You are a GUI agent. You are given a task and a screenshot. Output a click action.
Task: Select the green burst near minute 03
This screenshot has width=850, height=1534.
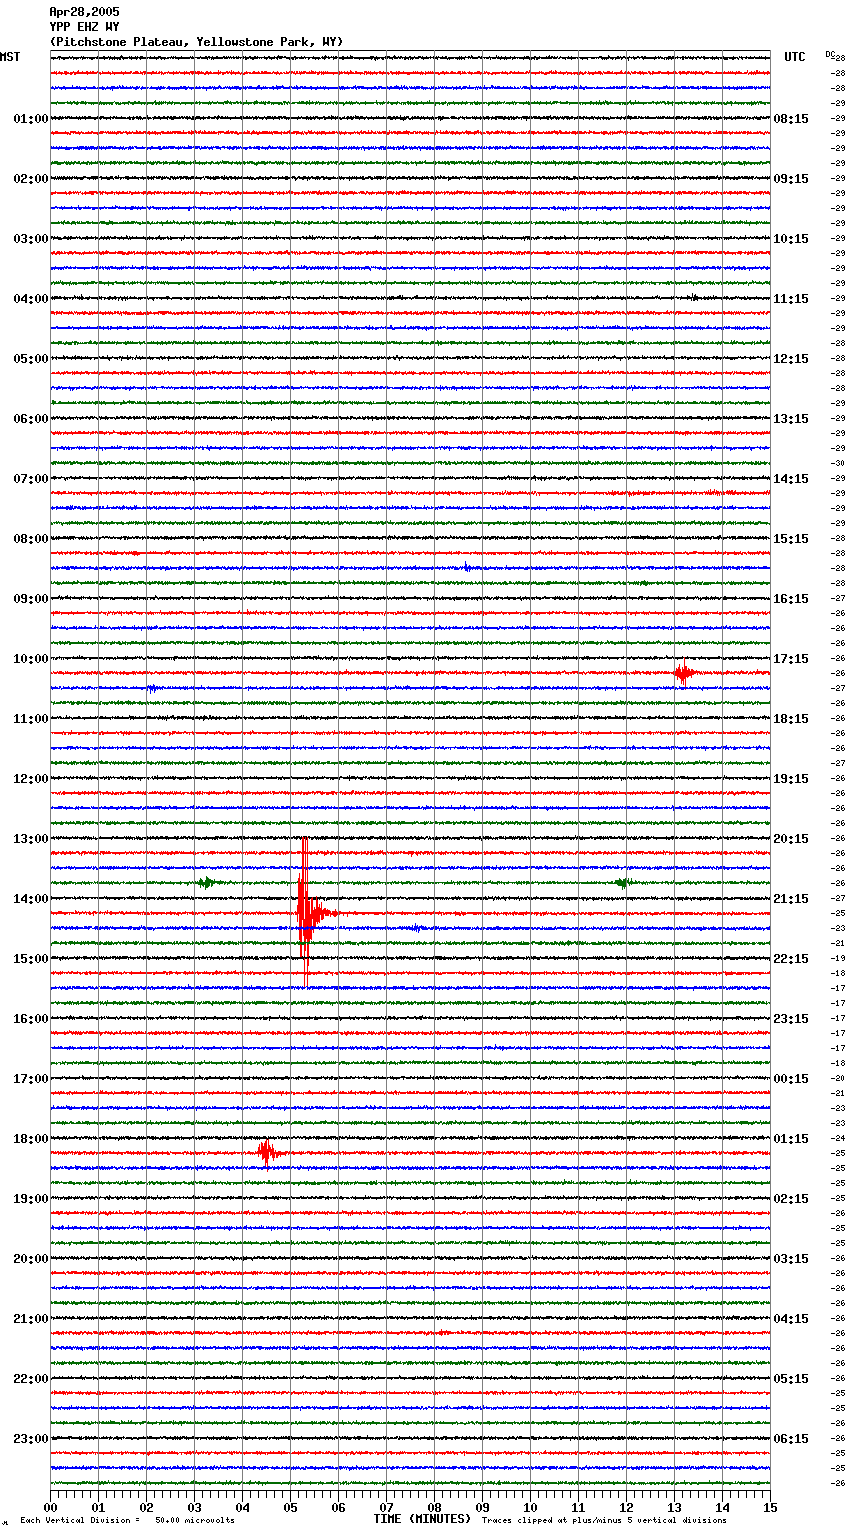point(205,882)
